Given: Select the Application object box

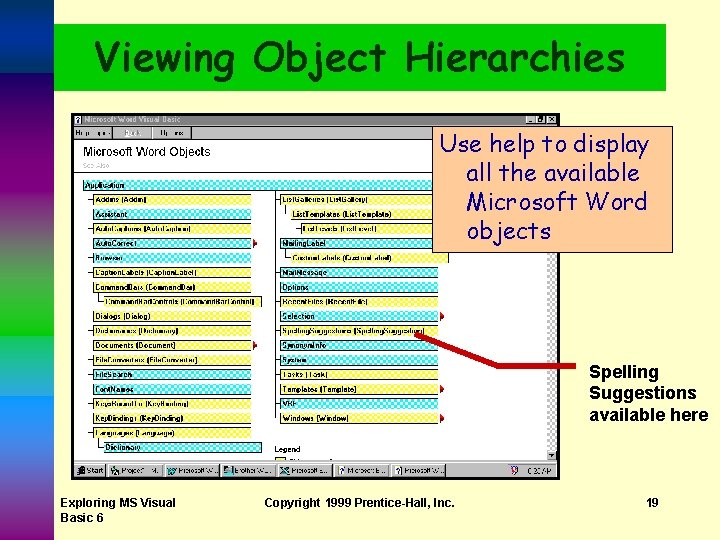Looking at the screenshot, I should [x=258, y=185].
